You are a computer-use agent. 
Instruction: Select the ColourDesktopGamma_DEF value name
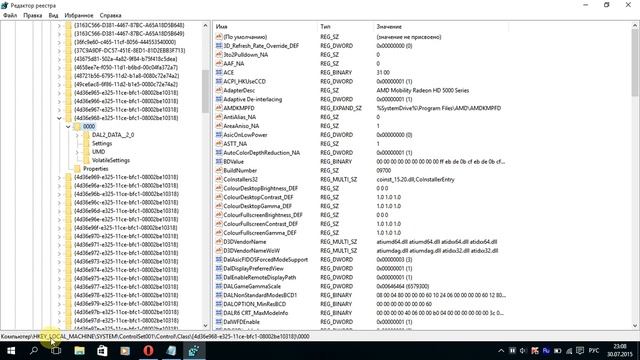click(258, 206)
